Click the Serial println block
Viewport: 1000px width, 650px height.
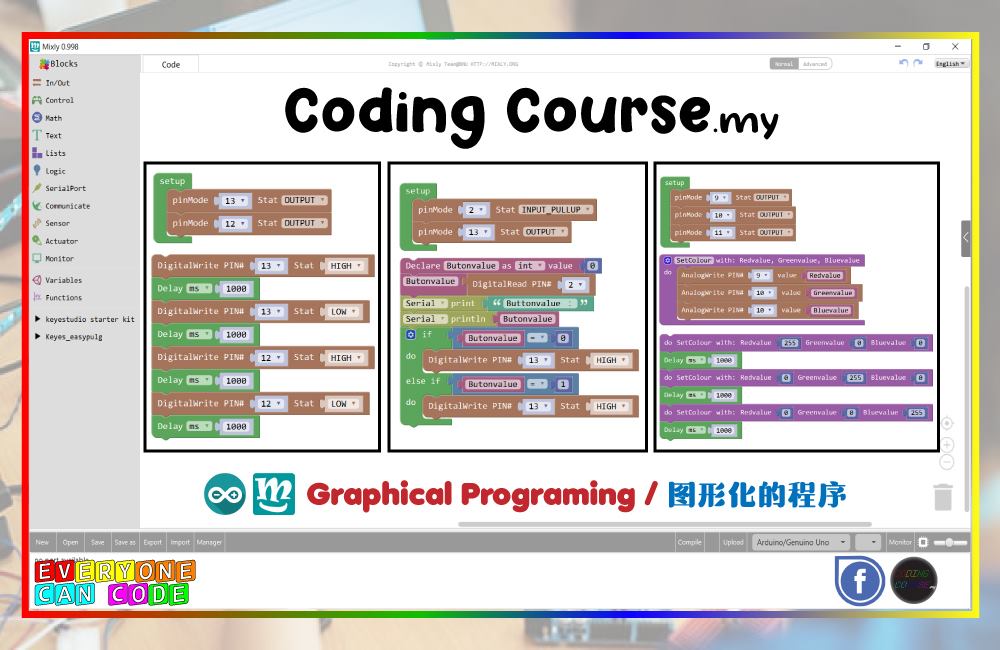coord(480,319)
